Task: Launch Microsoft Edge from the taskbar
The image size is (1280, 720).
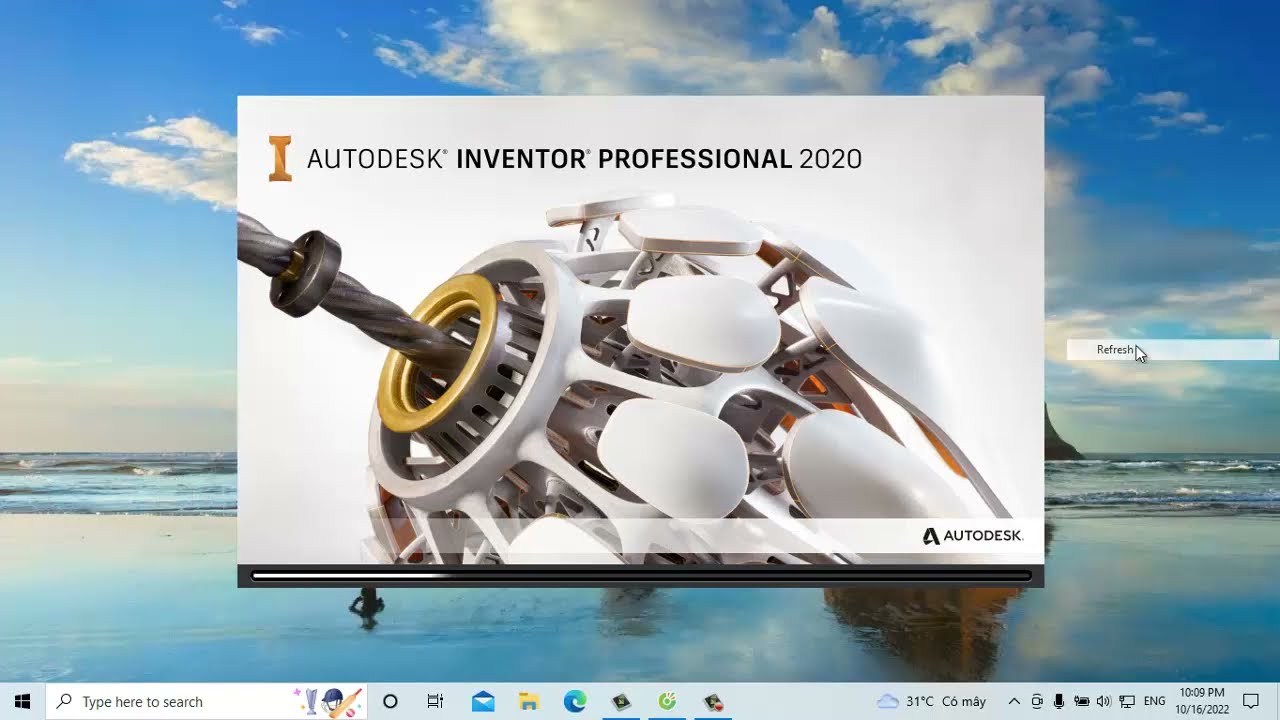Action: [575, 701]
